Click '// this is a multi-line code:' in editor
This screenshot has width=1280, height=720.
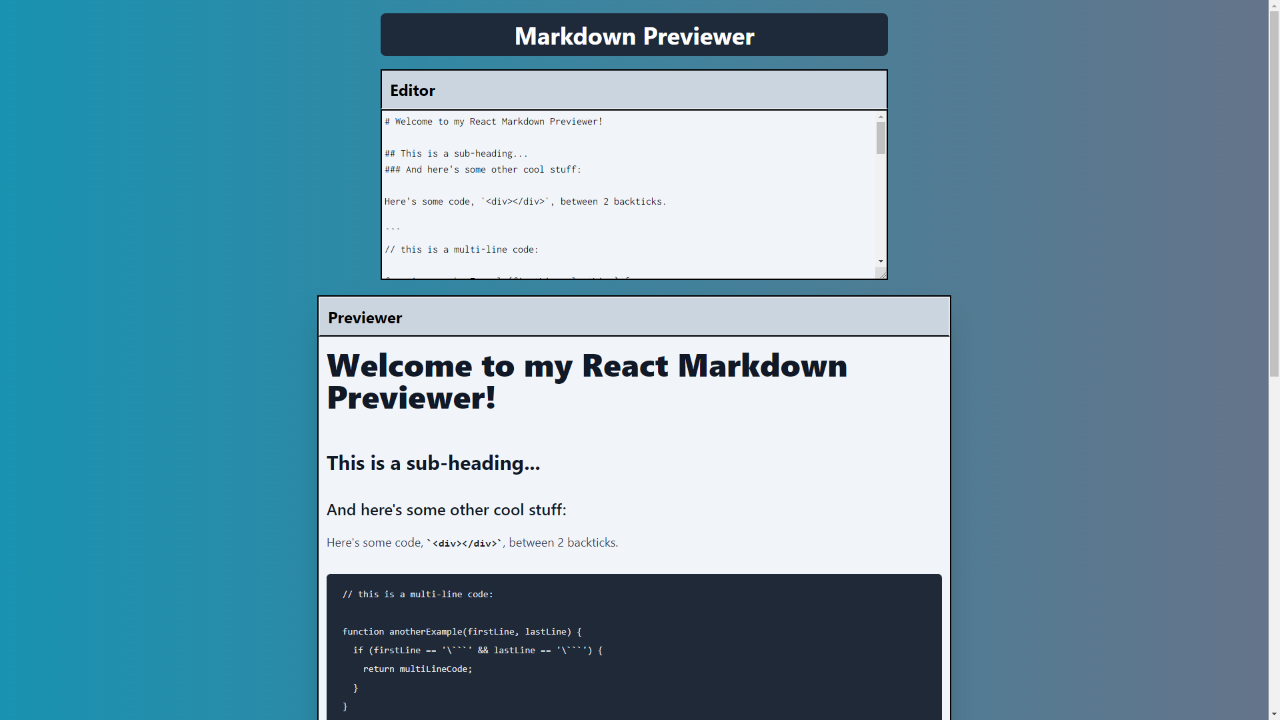[x=462, y=250]
